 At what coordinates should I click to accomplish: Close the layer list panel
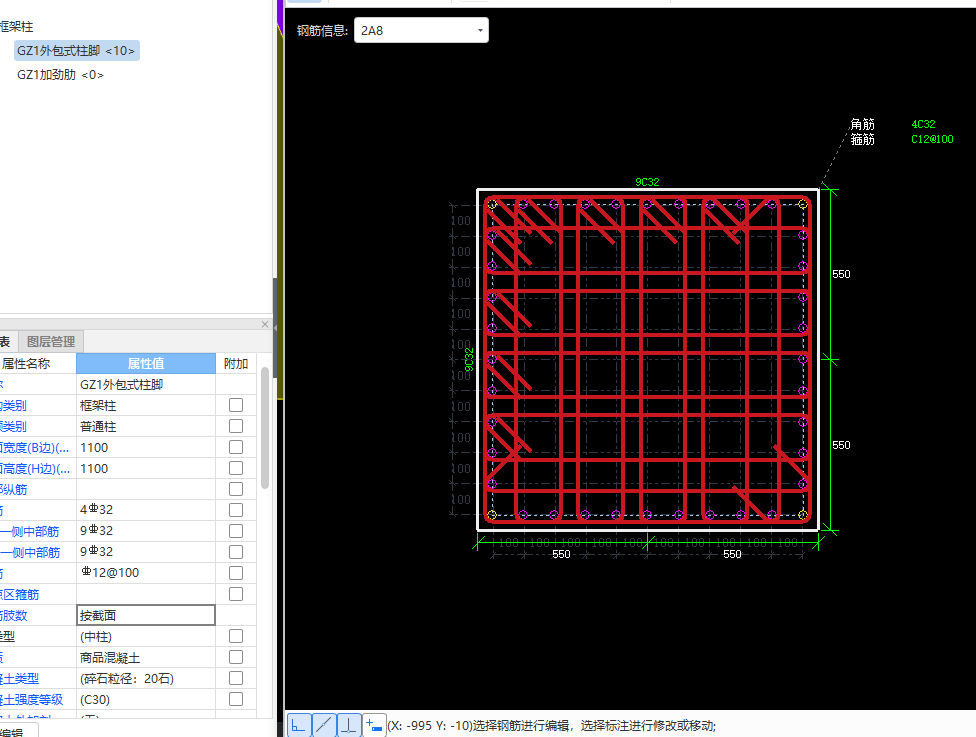(x=265, y=324)
